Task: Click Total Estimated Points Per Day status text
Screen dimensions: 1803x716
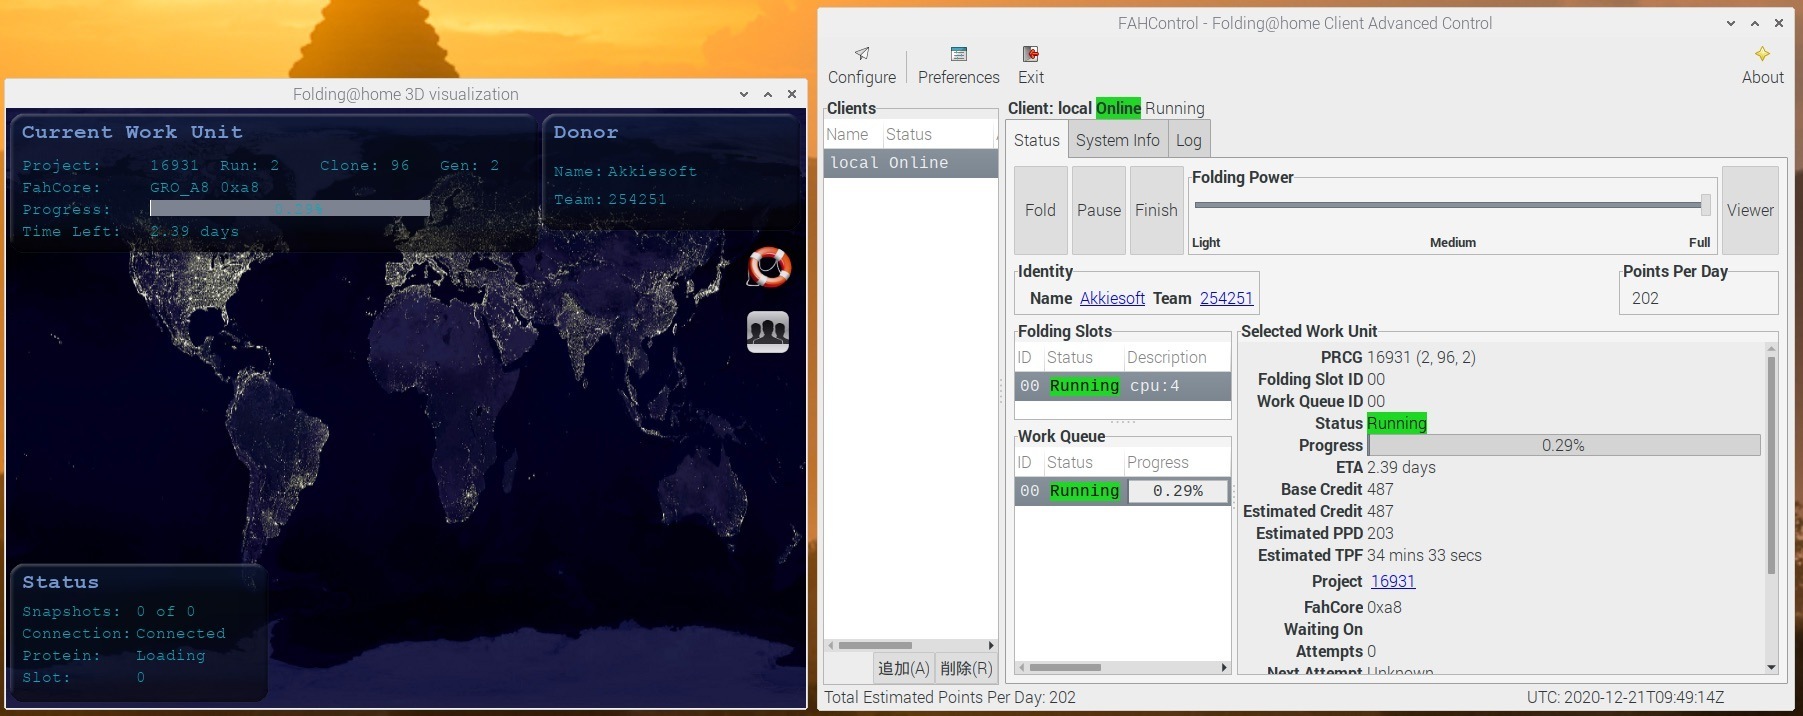Action: click(x=950, y=697)
